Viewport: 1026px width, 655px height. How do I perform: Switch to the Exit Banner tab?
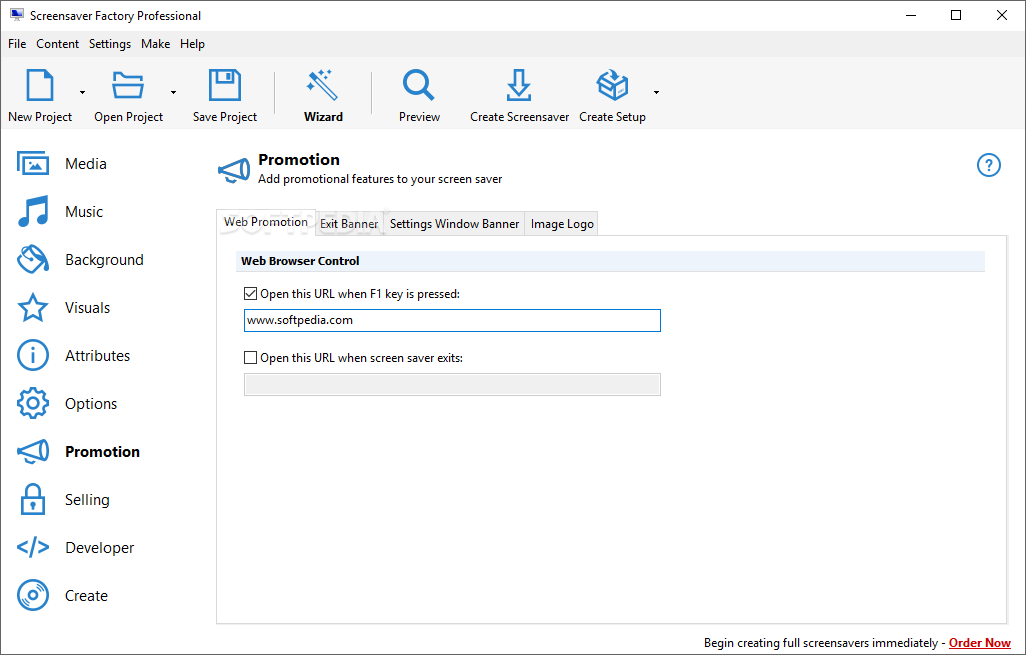pos(349,224)
